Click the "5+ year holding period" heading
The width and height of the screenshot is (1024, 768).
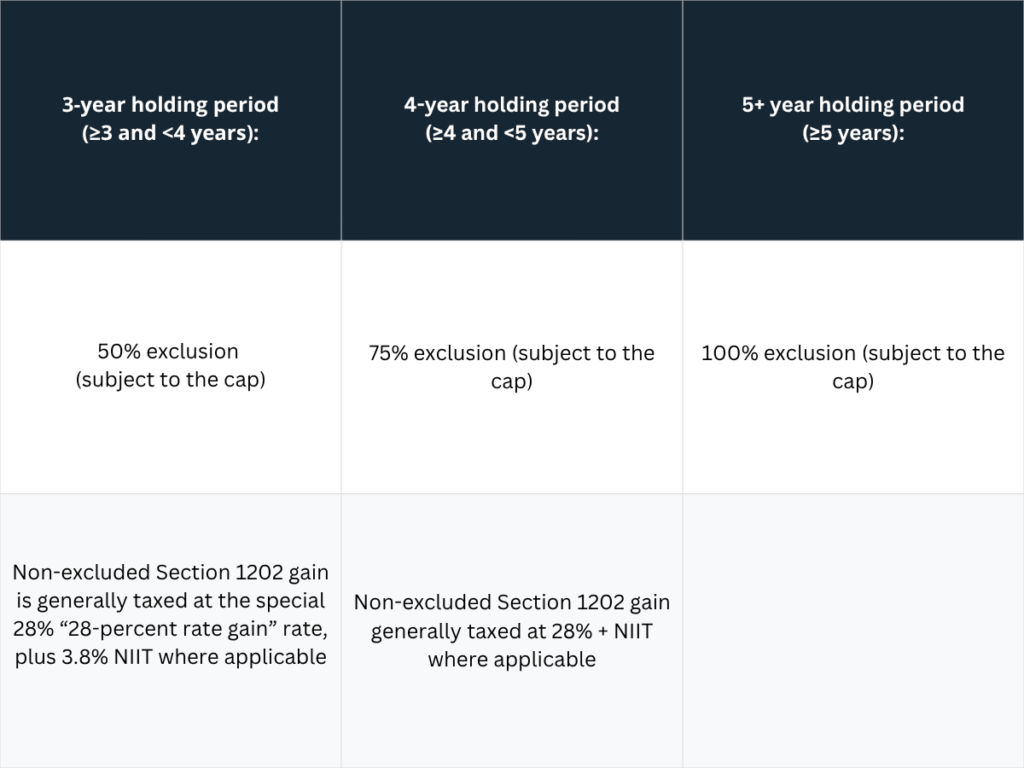point(853,104)
